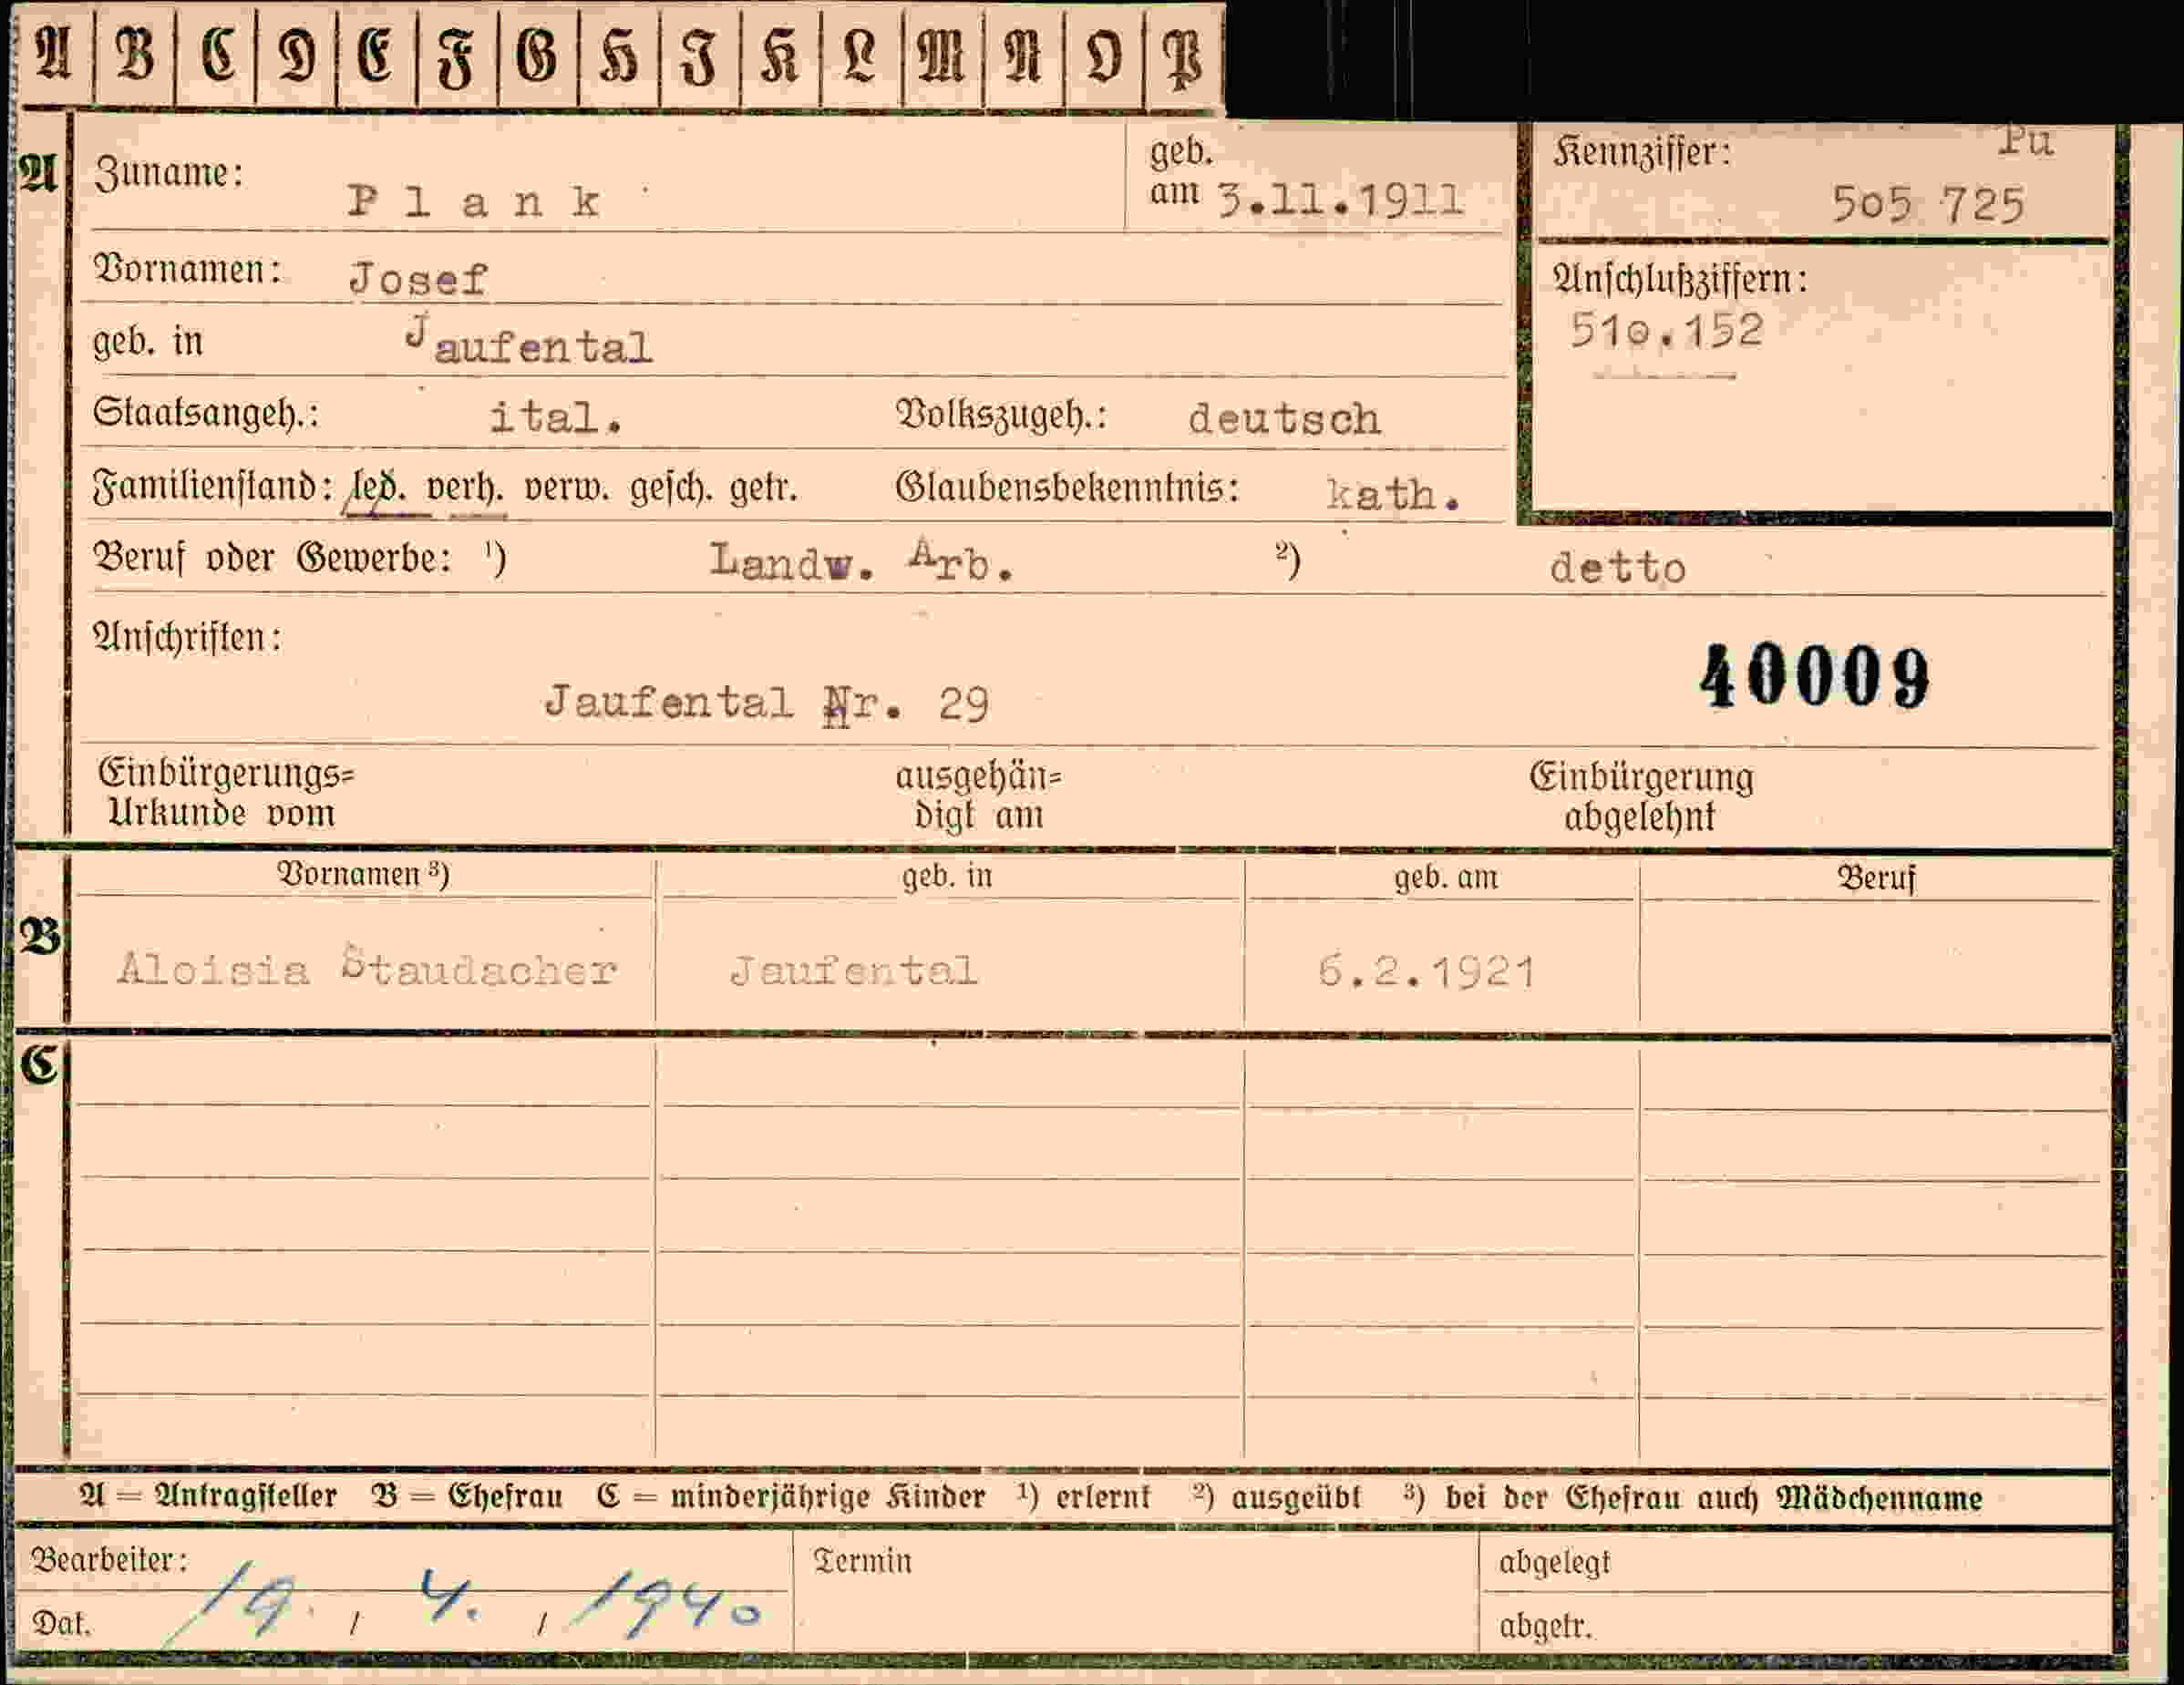This screenshot has height=1685, width=2184.
Task: Click the Anschlußziffern value '510.152'
Action: click(1666, 330)
